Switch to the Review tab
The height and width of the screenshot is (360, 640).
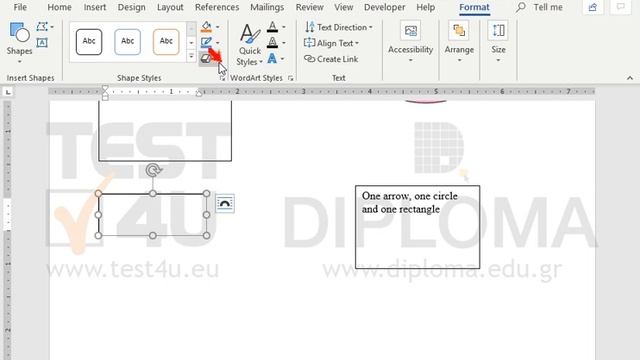click(x=309, y=7)
